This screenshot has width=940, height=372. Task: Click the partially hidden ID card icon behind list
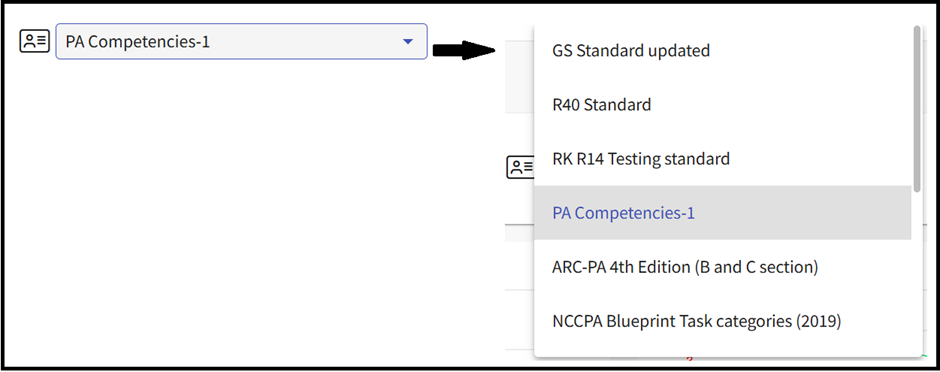(x=520, y=168)
